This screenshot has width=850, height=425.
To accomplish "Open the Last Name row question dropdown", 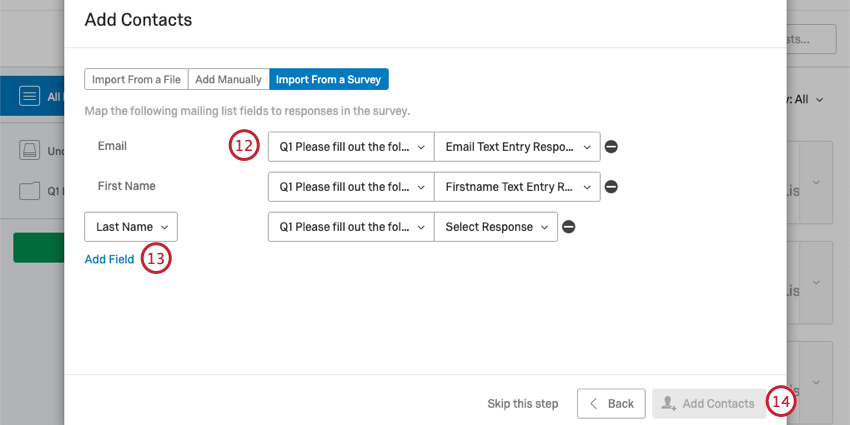I will pos(351,227).
